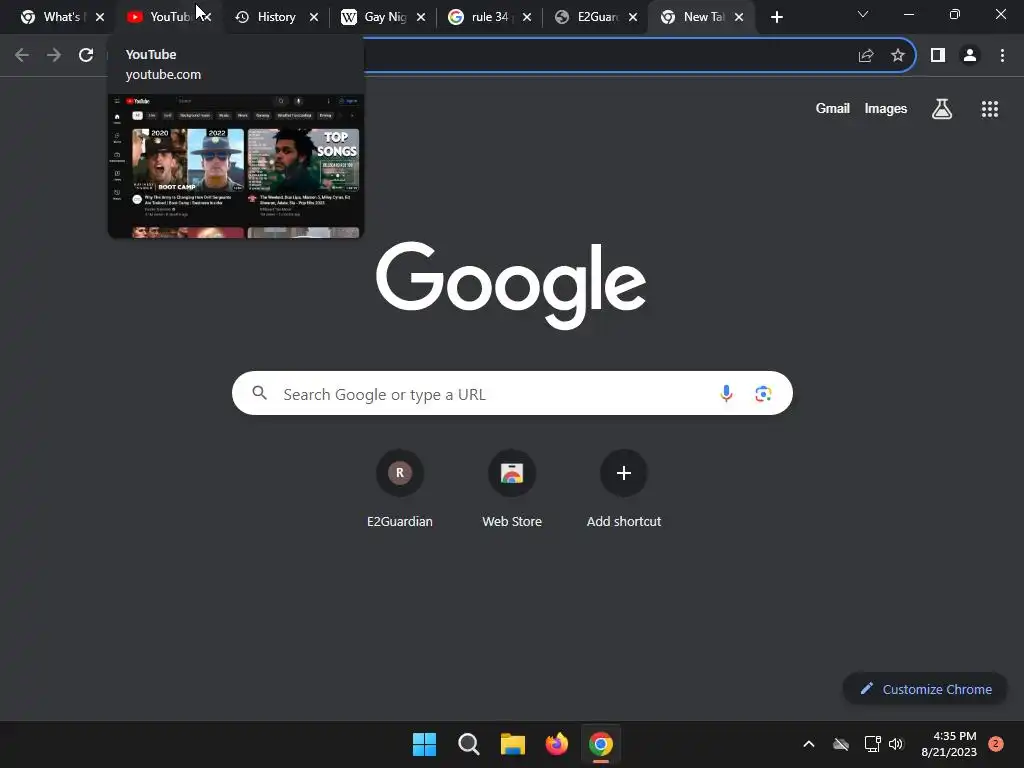Viewport: 1024px width, 768px height.
Task: Open volume control in system tray
Action: (896, 744)
